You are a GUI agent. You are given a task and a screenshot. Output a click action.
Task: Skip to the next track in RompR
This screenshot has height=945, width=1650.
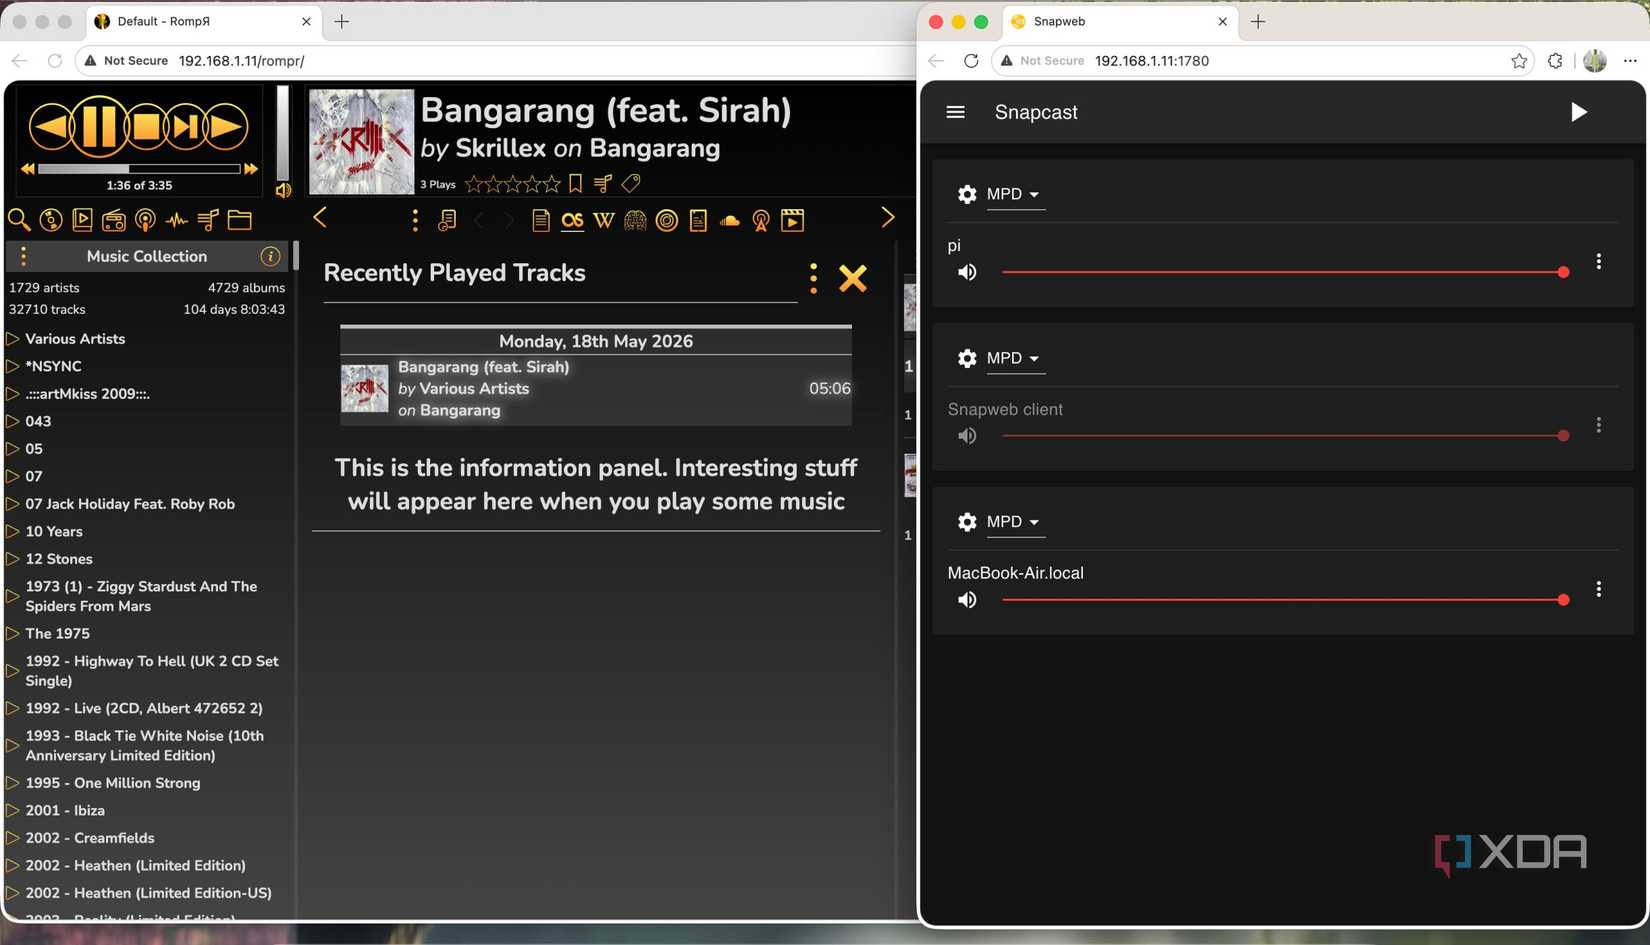[x=226, y=127]
